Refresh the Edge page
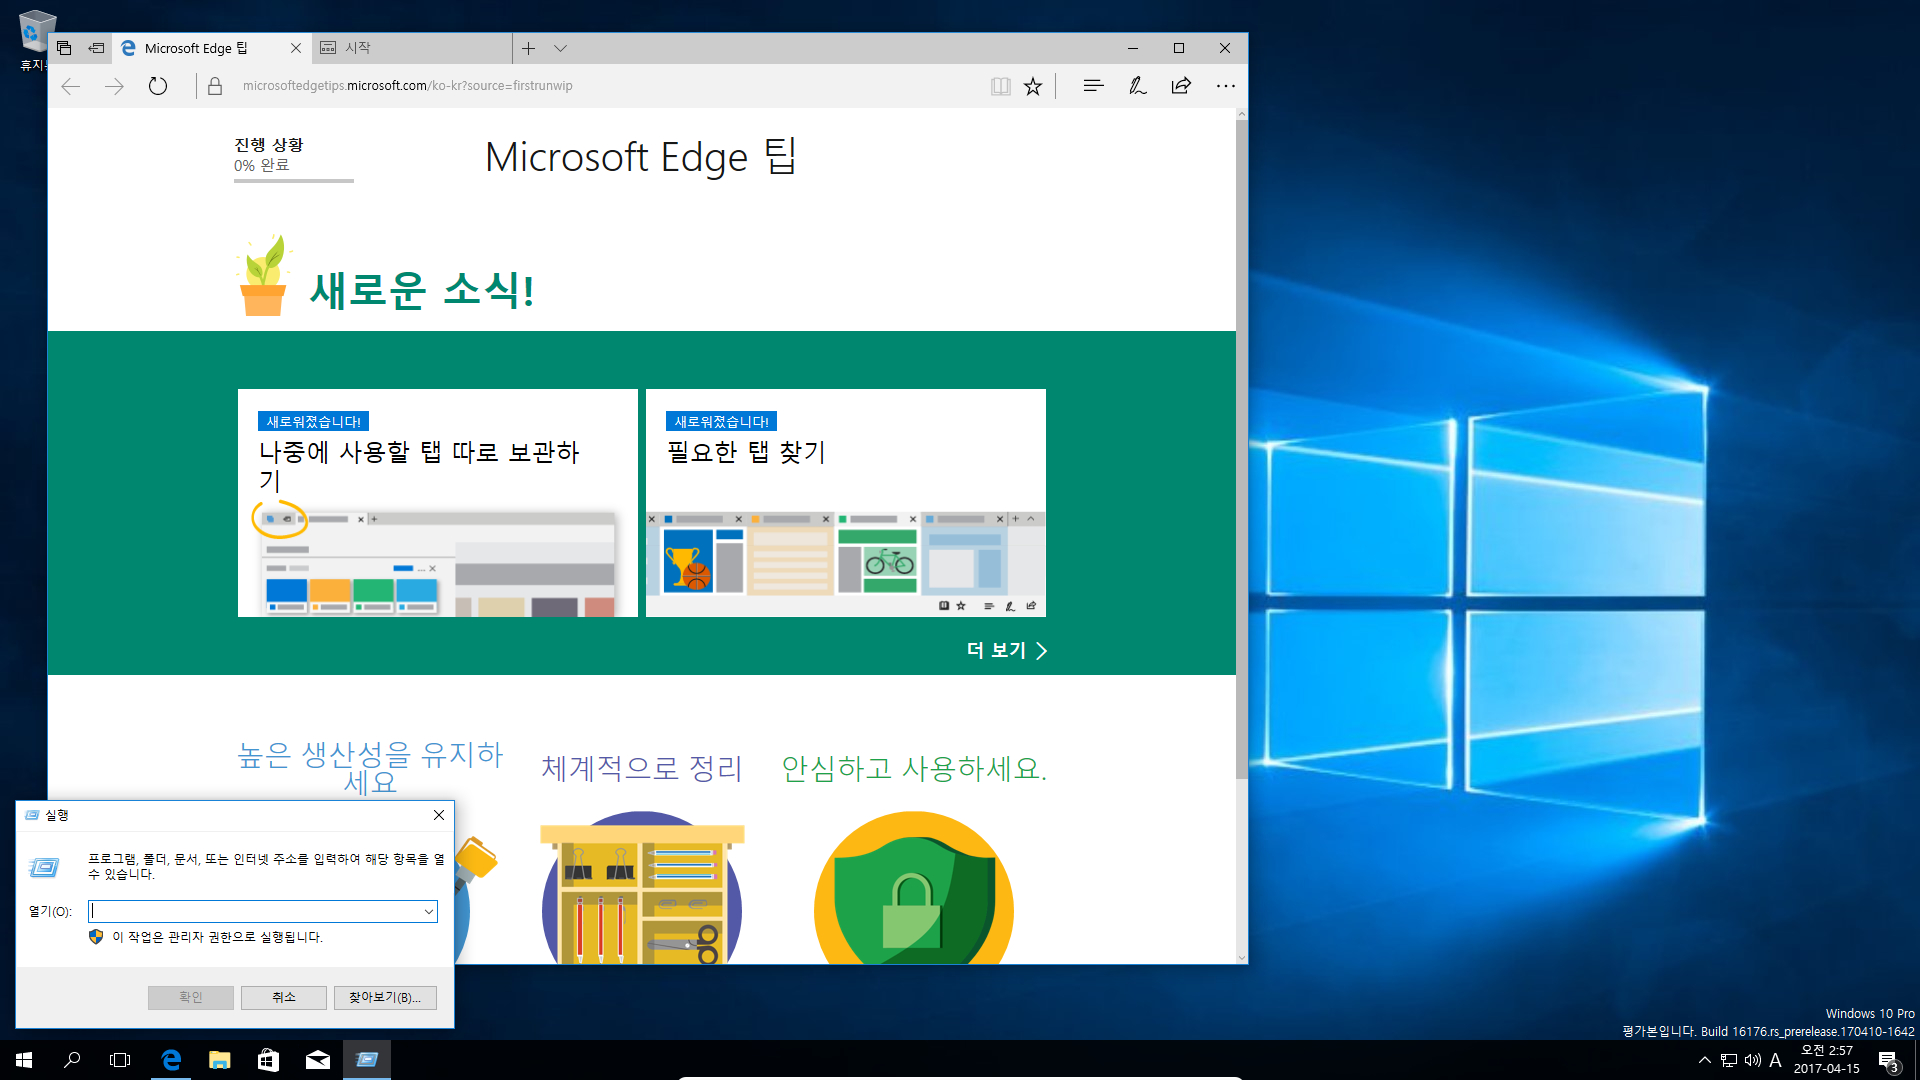 (x=158, y=86)
